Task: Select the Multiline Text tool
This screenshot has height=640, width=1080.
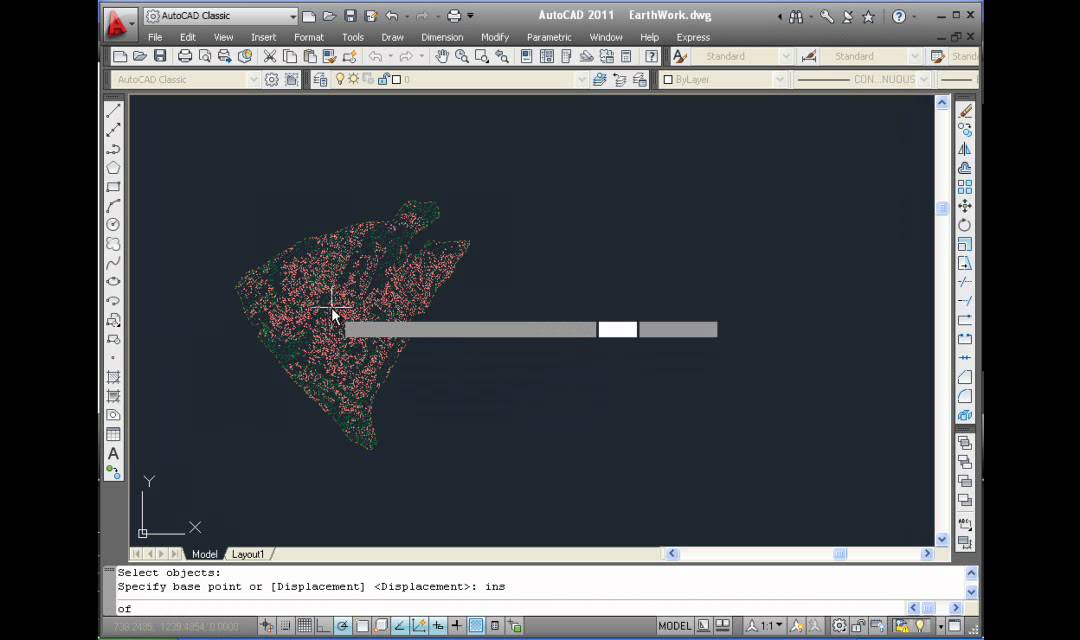Action: (x=114, y=453)
